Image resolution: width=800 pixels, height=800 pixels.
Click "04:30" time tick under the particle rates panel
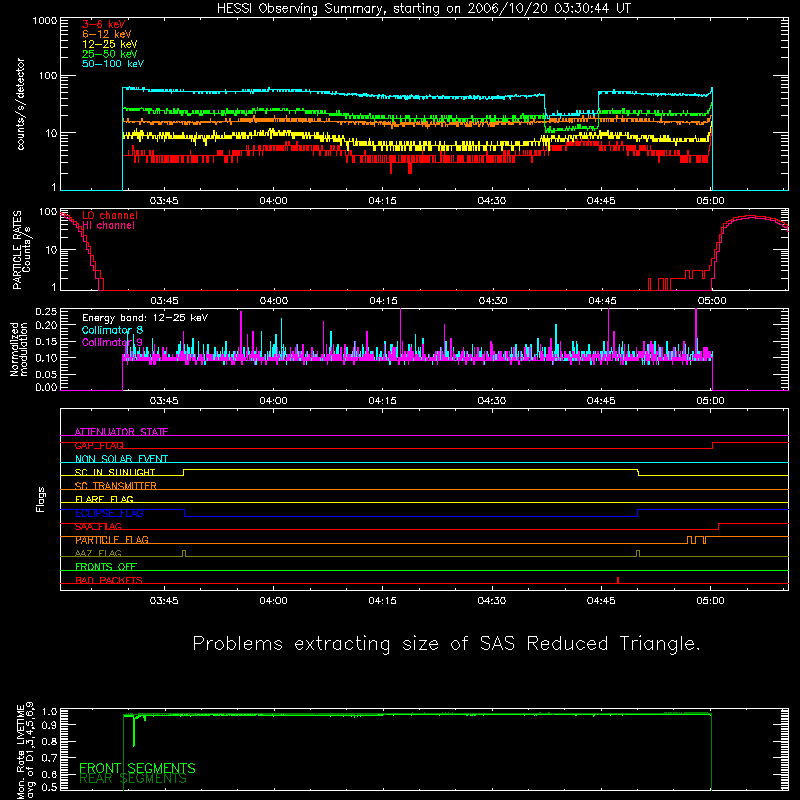[492, 301]
